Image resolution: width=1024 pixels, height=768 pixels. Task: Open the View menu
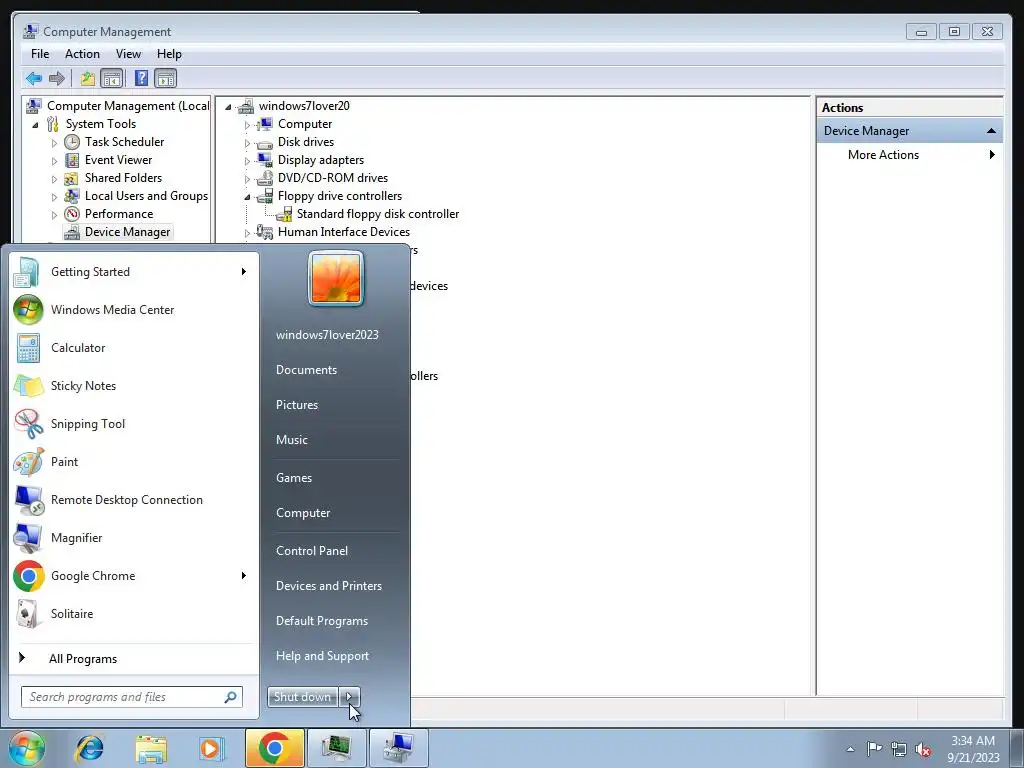click(128, 54)
